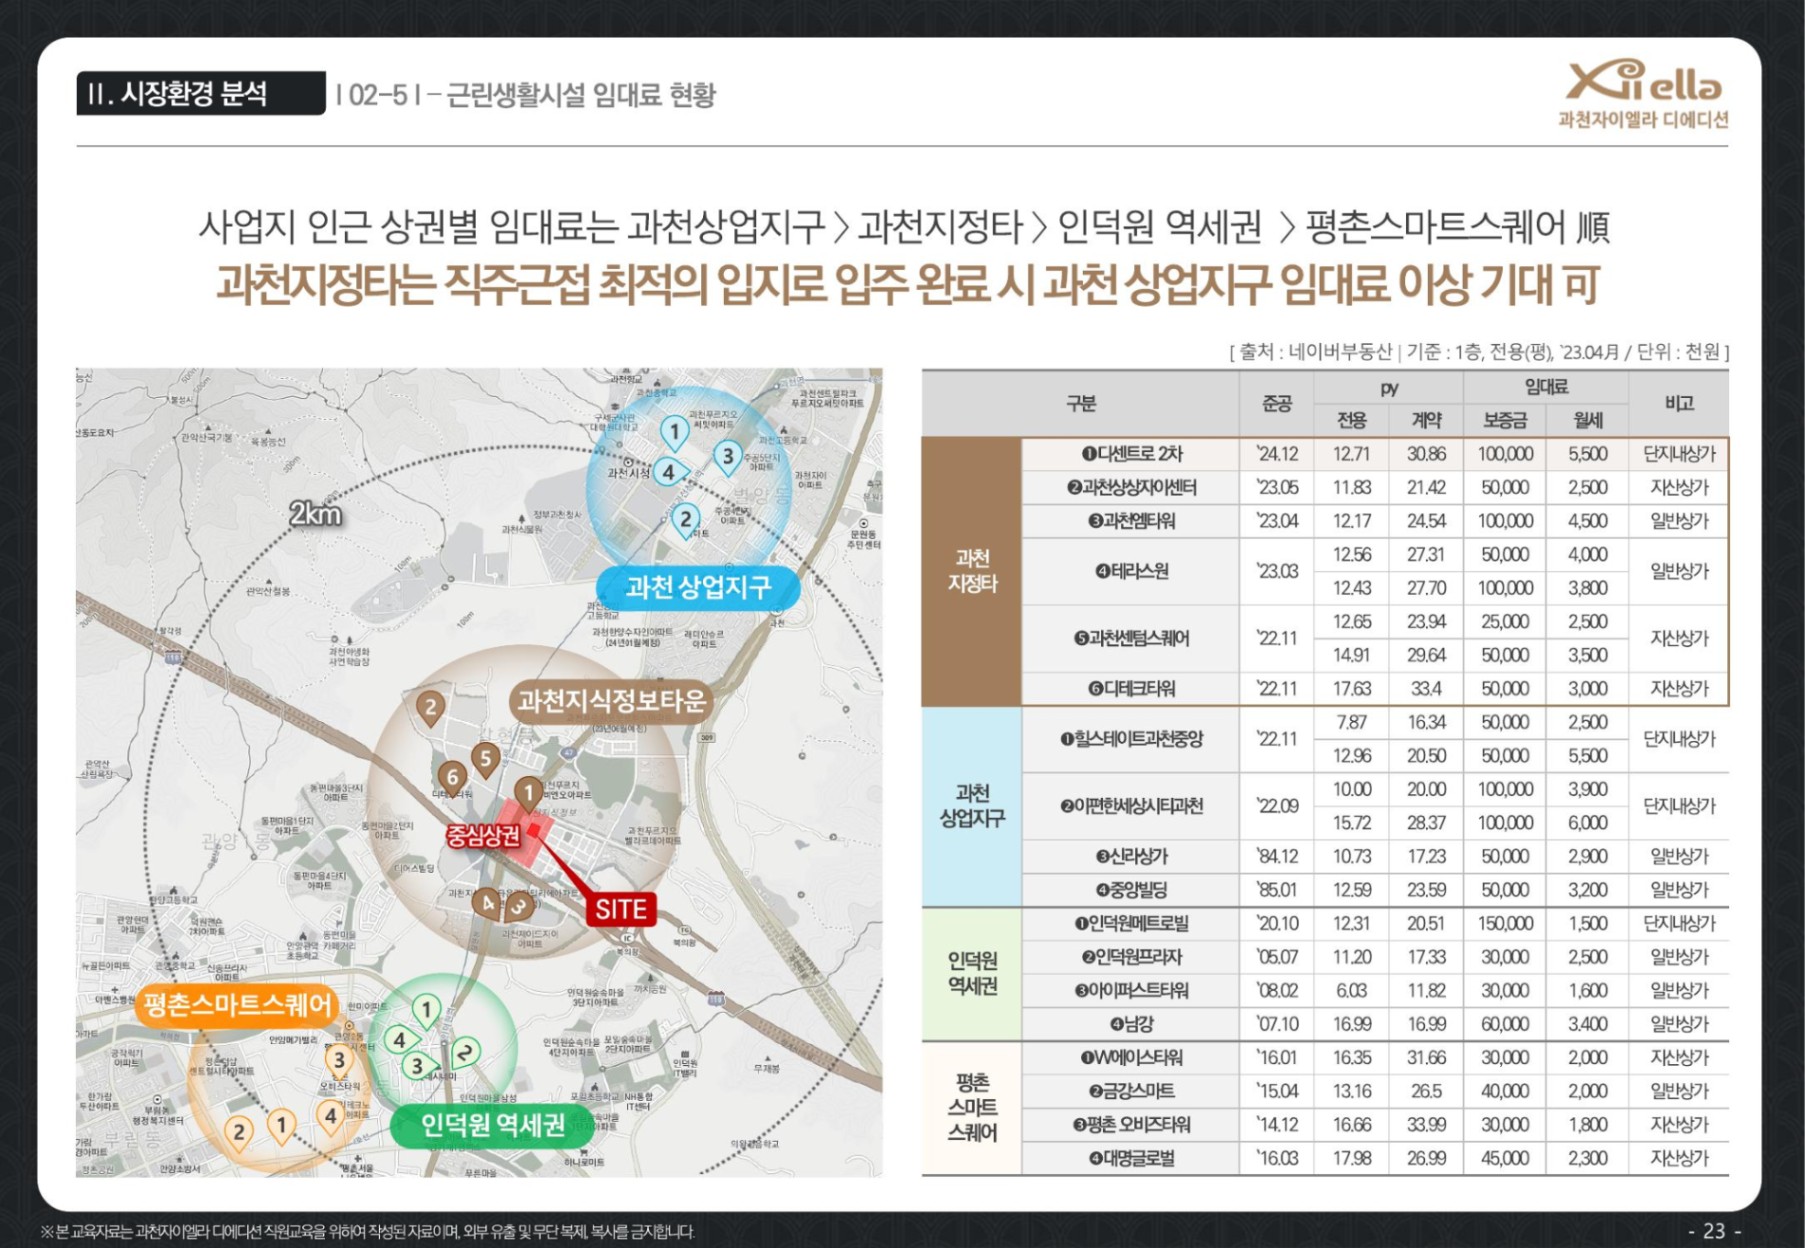
Task: Select brown marker 5 in 과천지식정보타운
Action: point(485,760)
